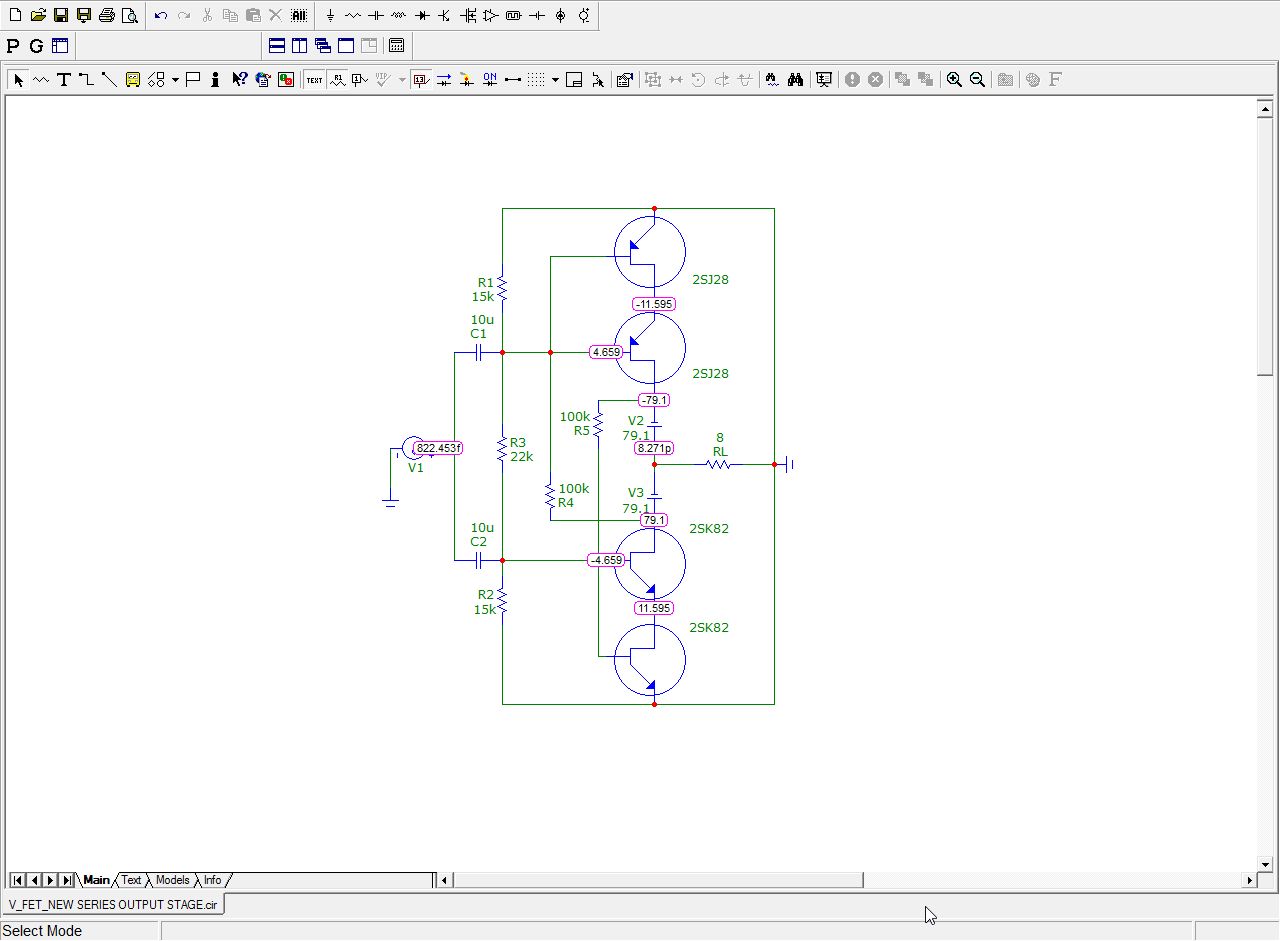Select All toolbar icon

[x=299, y=16]
